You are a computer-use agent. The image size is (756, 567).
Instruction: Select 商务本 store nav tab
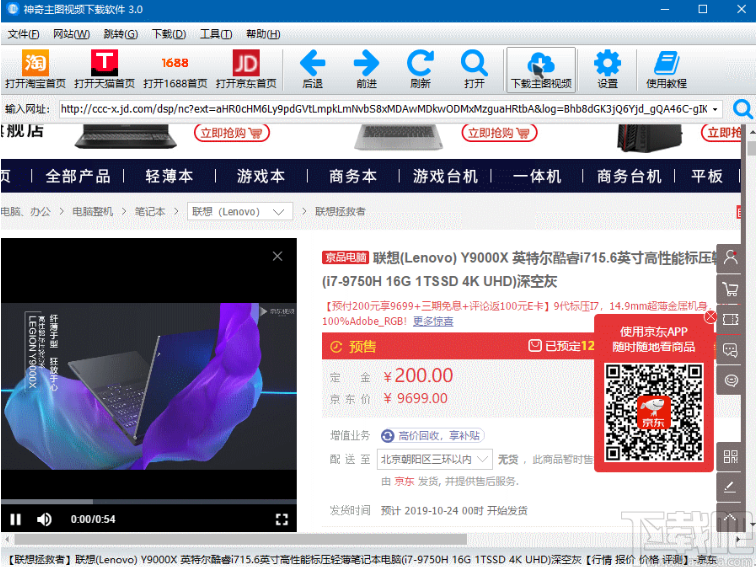(353, 176)
